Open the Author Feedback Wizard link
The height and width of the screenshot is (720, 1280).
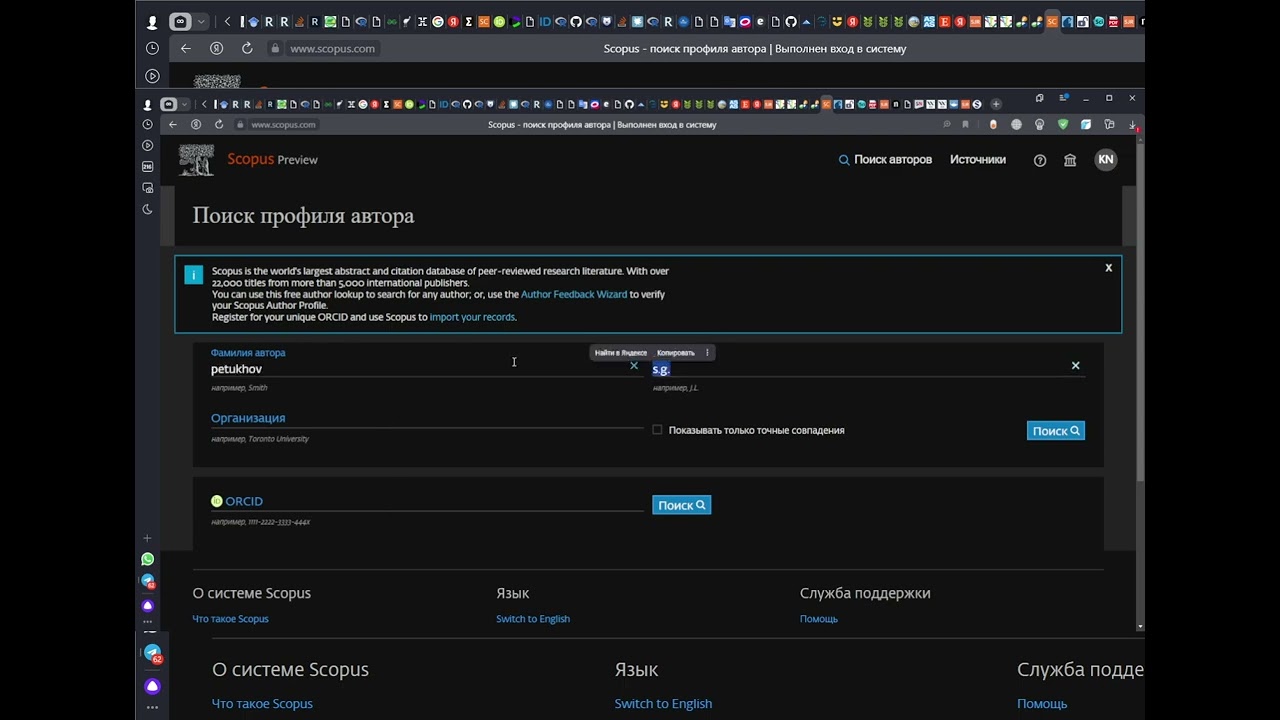tap(574, 294)
